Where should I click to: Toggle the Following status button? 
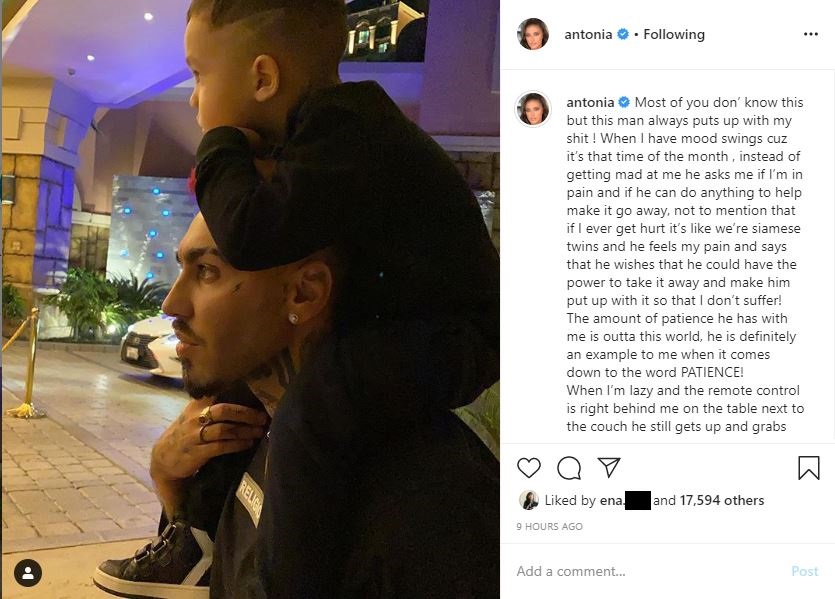tap(674, 35)
